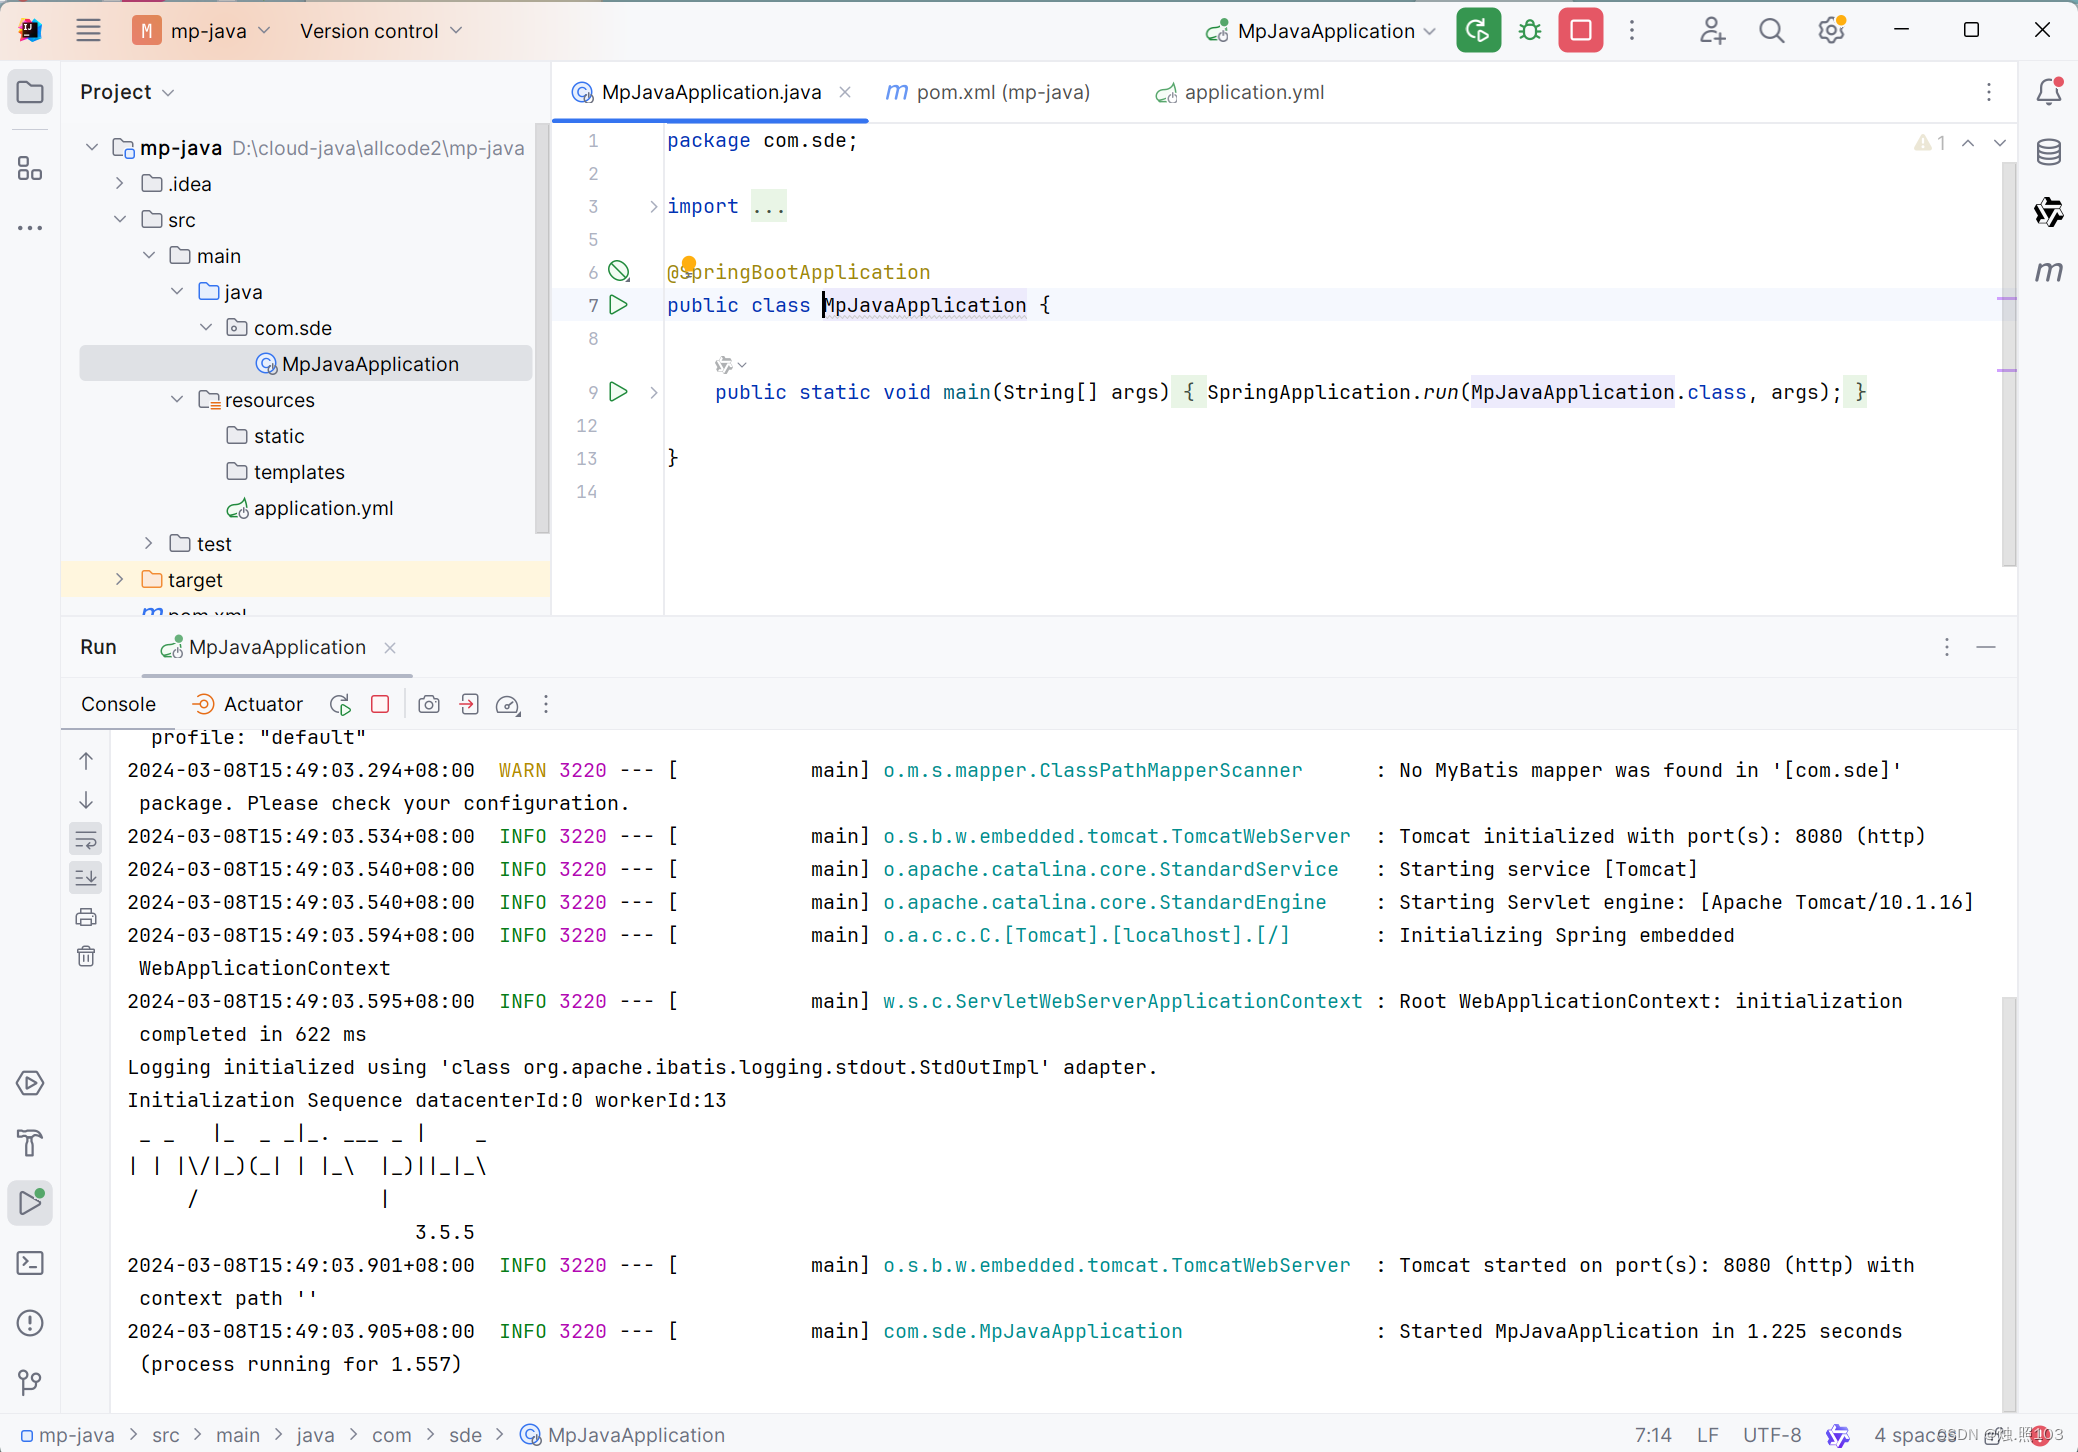Click the run gutter arrow beside main method
This screenshot has height=1452, width=2078.
pos(619,392)
